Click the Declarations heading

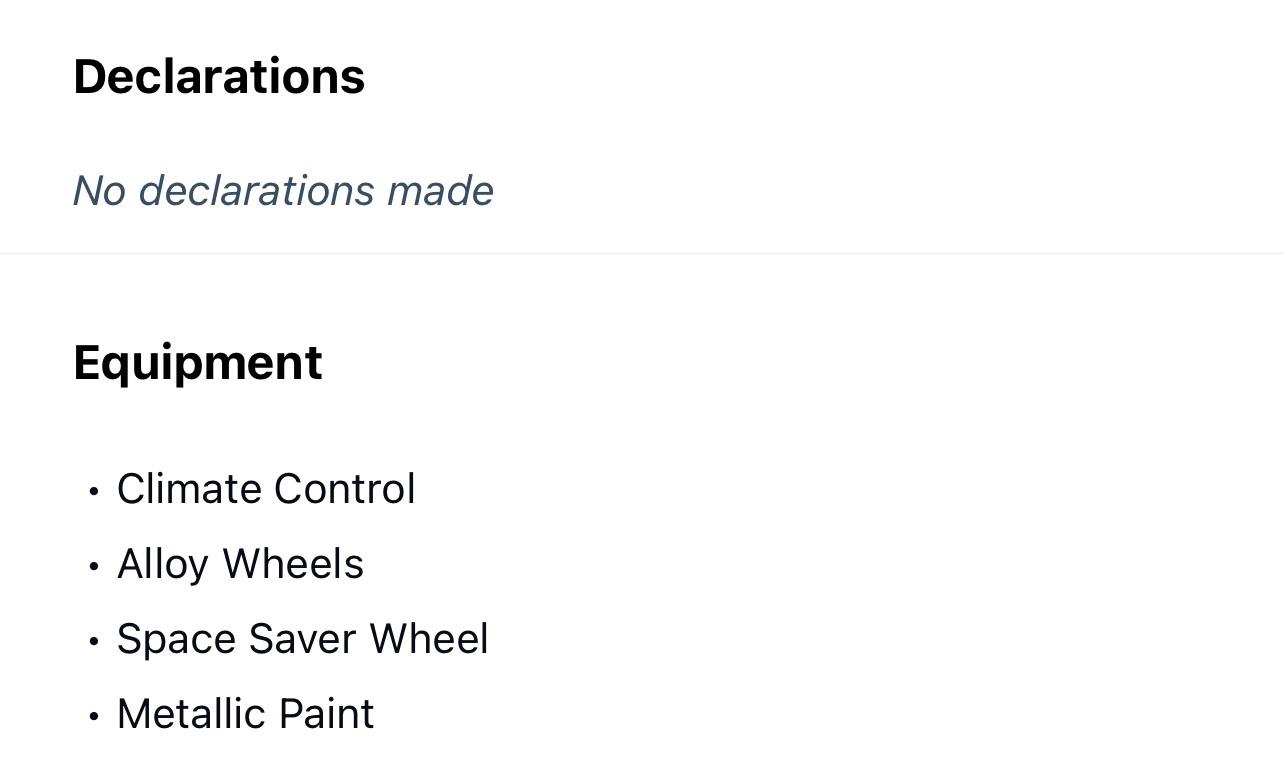pyautogui.click(x=219, y=77)
